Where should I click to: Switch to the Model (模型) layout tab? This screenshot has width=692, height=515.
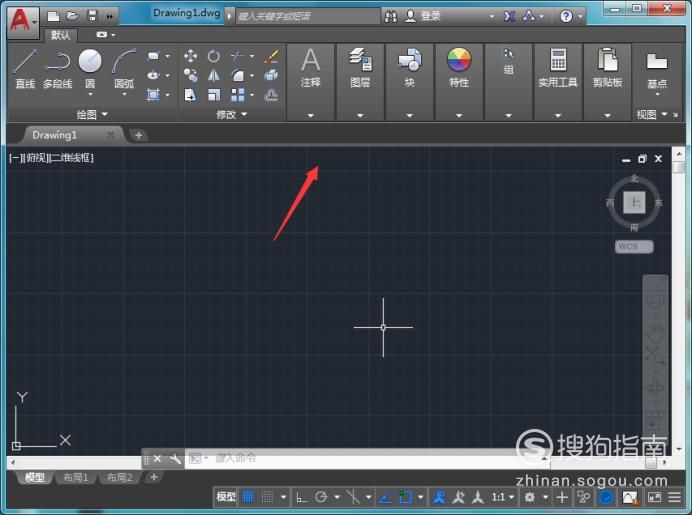pyautogui.click(x=34, y=477)
